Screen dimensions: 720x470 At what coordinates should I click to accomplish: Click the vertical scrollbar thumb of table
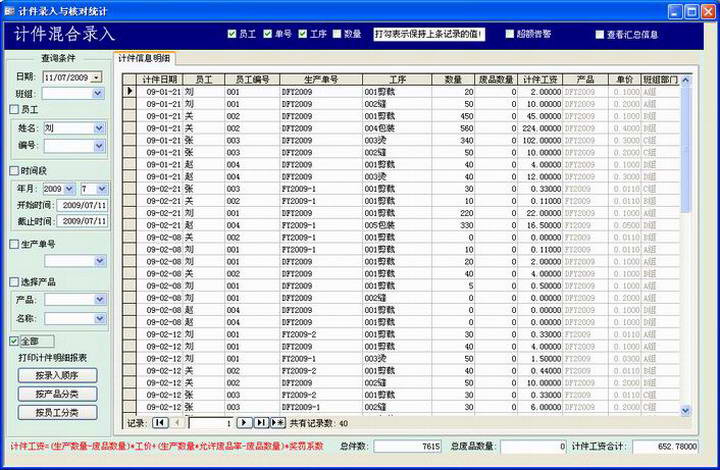tap(686, 149)
